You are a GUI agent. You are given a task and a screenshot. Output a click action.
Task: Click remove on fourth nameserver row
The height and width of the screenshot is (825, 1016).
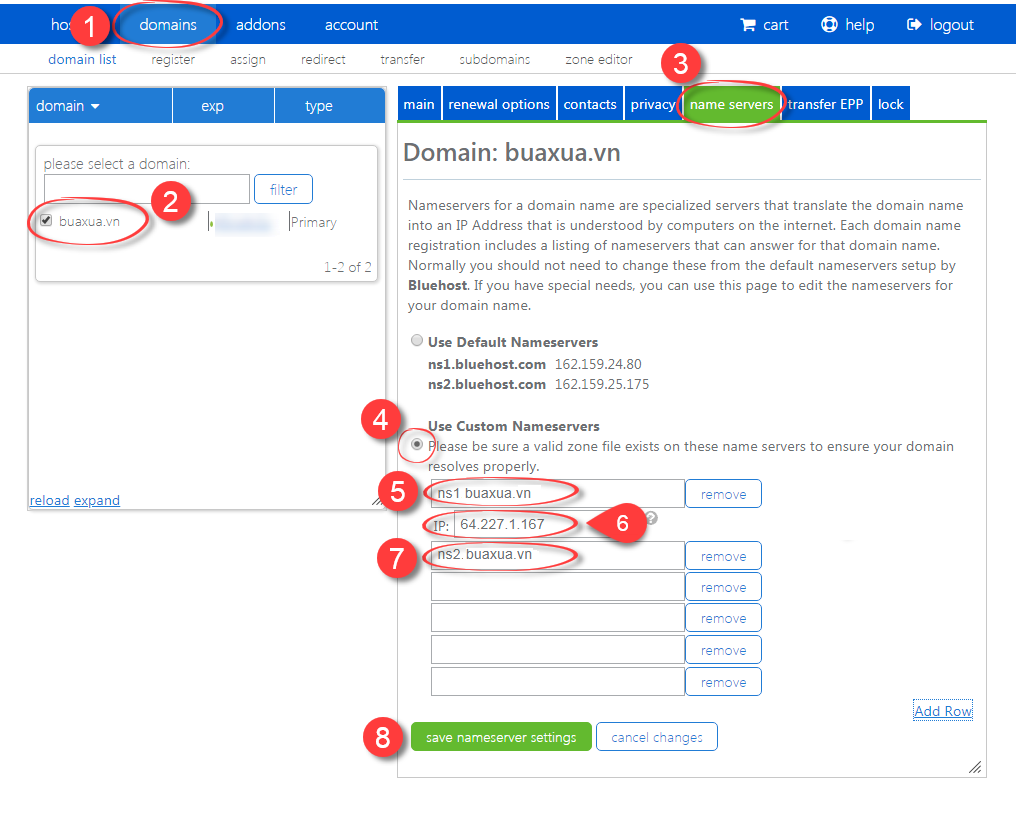point(723,618)
